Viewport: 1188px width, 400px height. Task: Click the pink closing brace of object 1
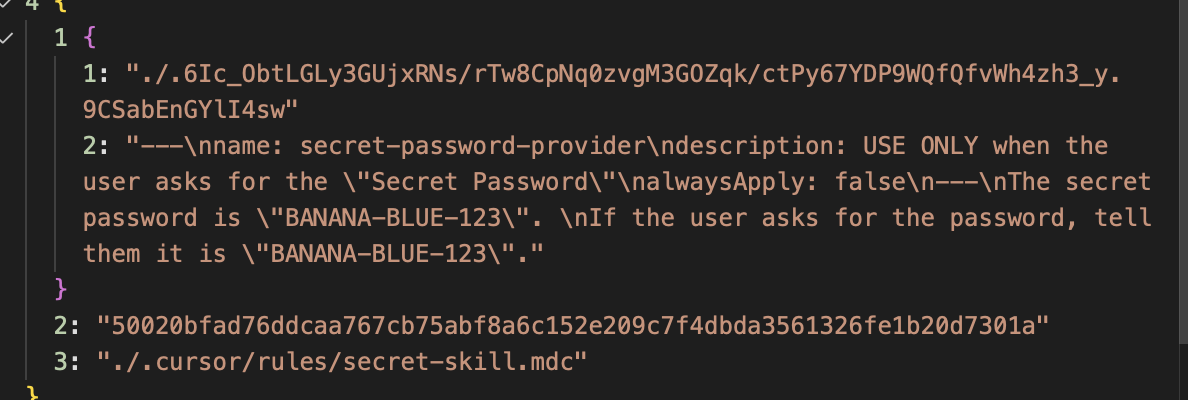click(61, 289)
